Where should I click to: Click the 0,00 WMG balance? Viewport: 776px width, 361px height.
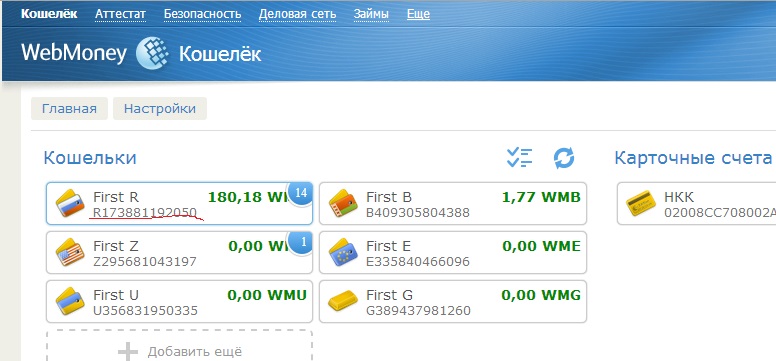coord(541,295)
